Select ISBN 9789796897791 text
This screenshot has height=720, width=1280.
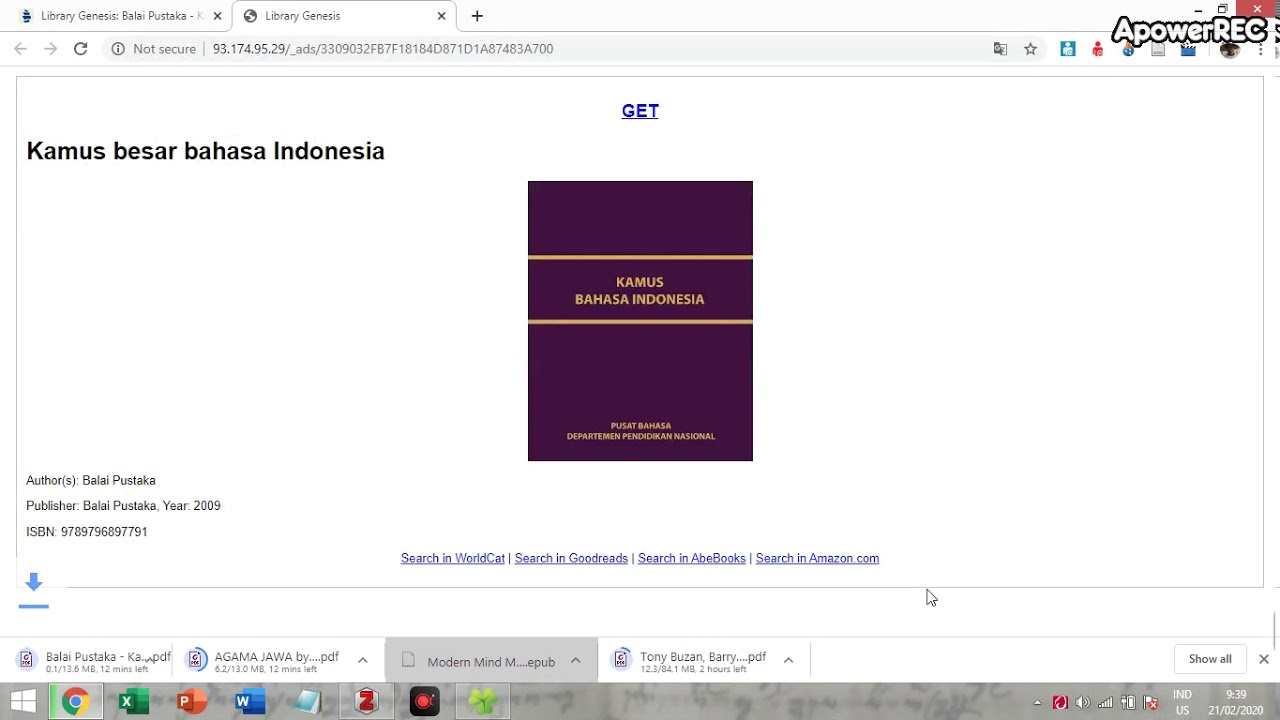[x=87, y=532]
